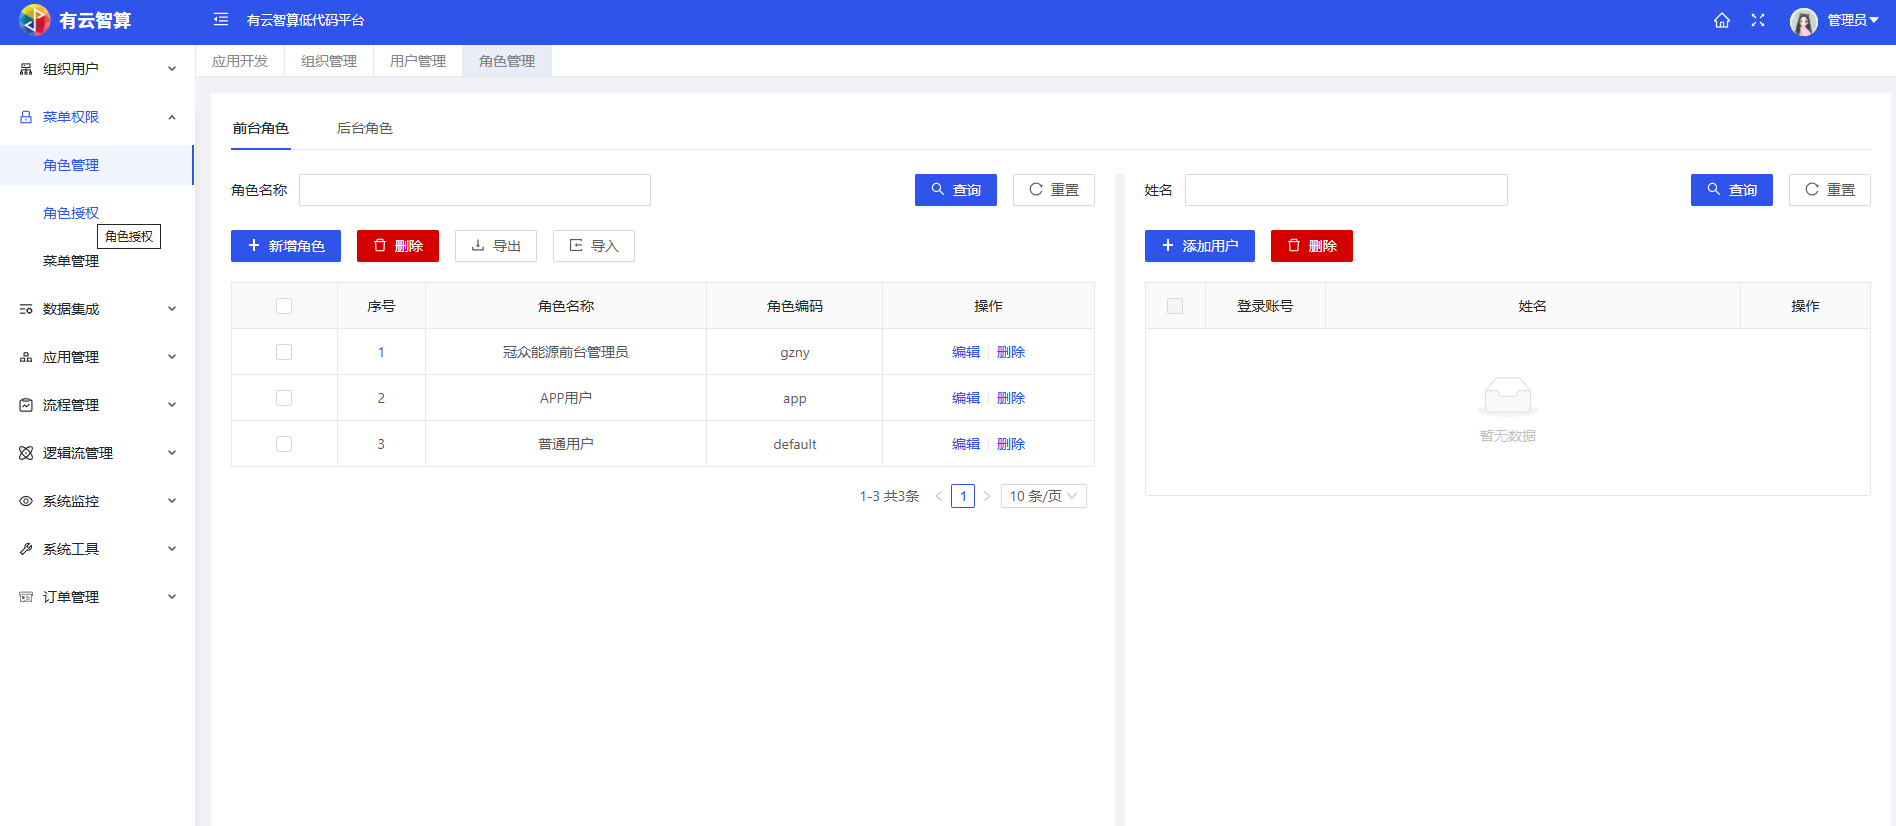Open the 用户管理 page tab
The image size is (1896, 826).
[x=418, y=61]
